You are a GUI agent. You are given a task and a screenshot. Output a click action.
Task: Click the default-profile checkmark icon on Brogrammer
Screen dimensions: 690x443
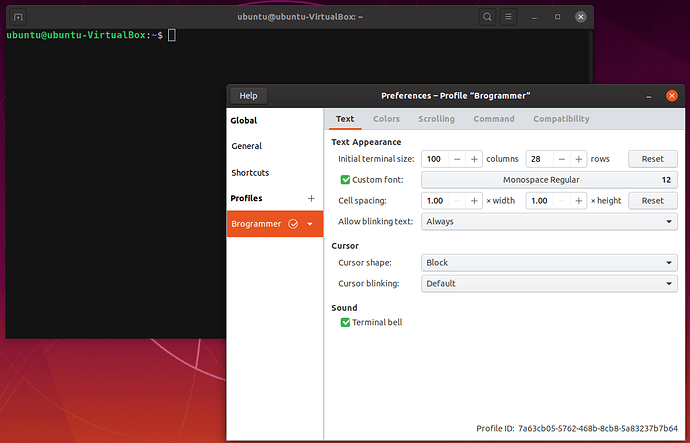click(x=293, y=224)
